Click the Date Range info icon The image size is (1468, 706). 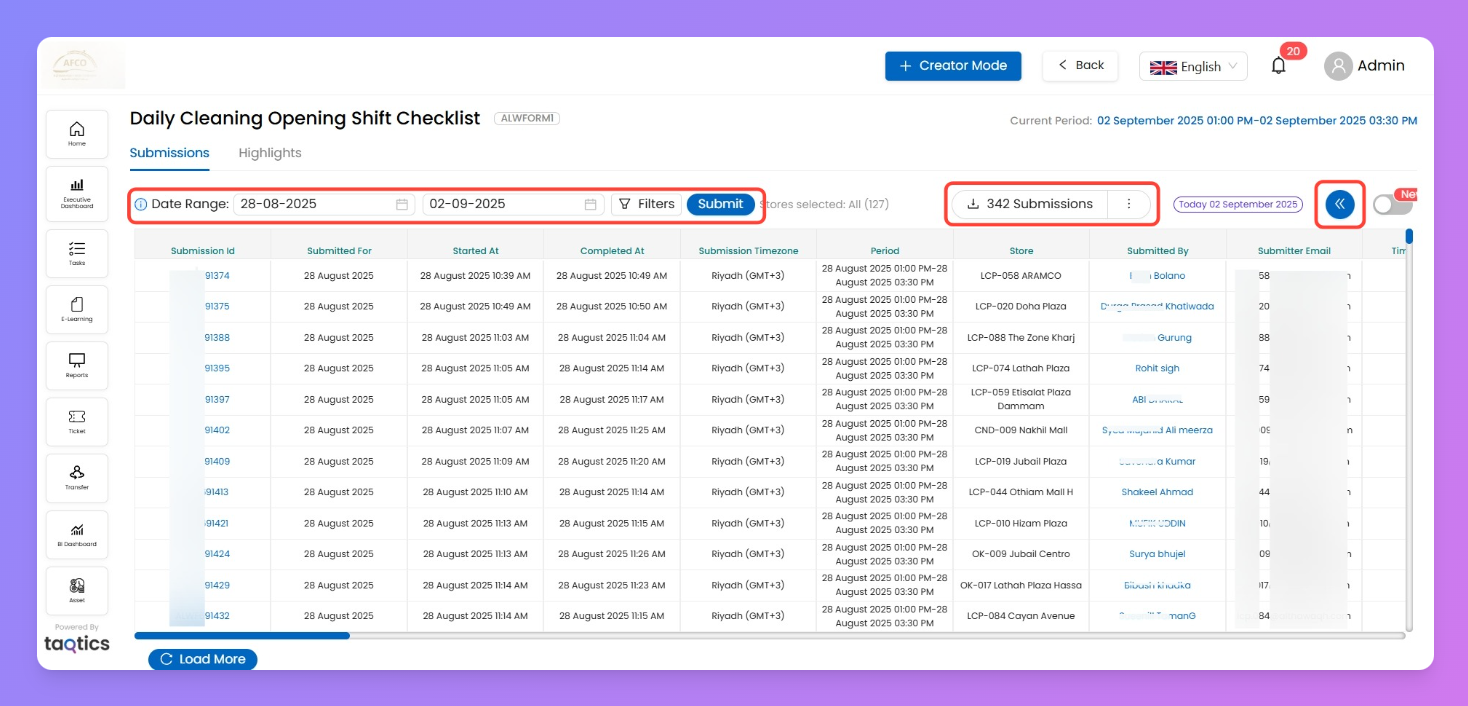pyautogui.click(x=140, y=204)
